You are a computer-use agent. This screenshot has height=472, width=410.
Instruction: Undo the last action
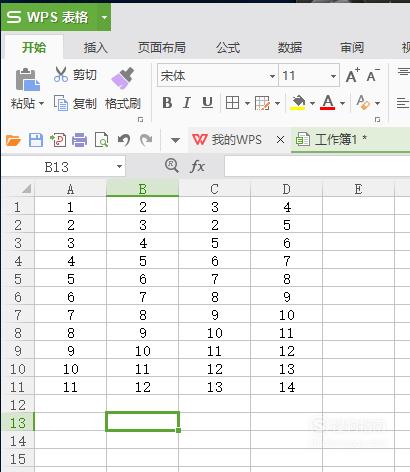pos(124,140)
